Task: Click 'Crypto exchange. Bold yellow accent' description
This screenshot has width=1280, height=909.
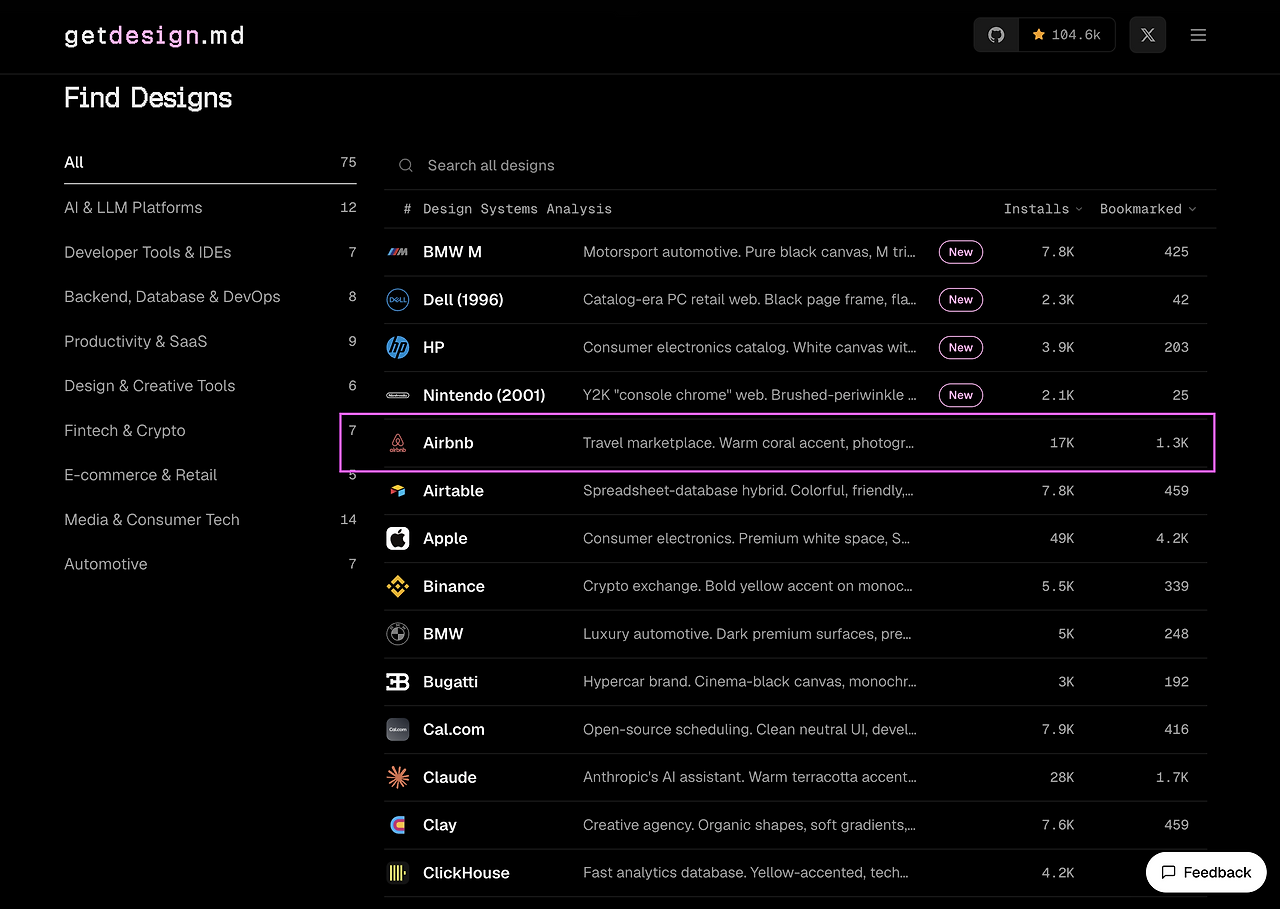Action: pos(748,586)
